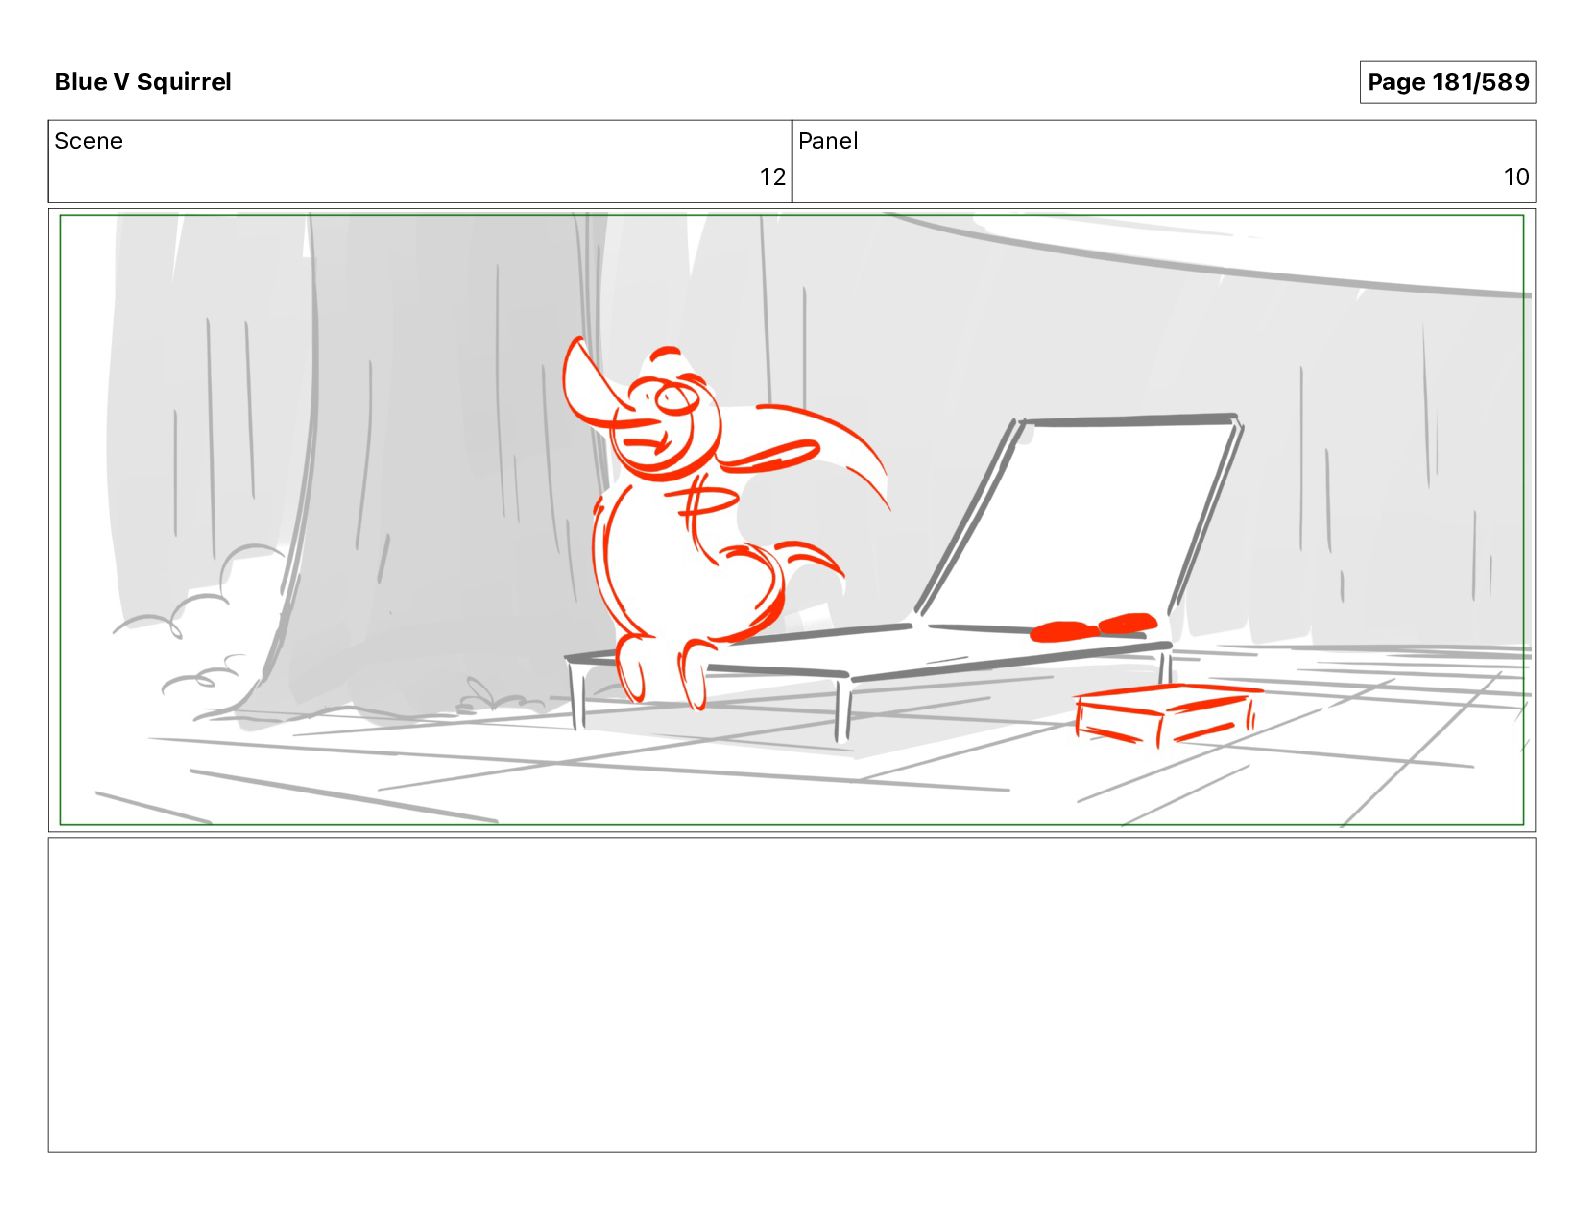Click the 'Scene' label
The height and width of the screenshot is (1224, 1584).
pos(88,141)
